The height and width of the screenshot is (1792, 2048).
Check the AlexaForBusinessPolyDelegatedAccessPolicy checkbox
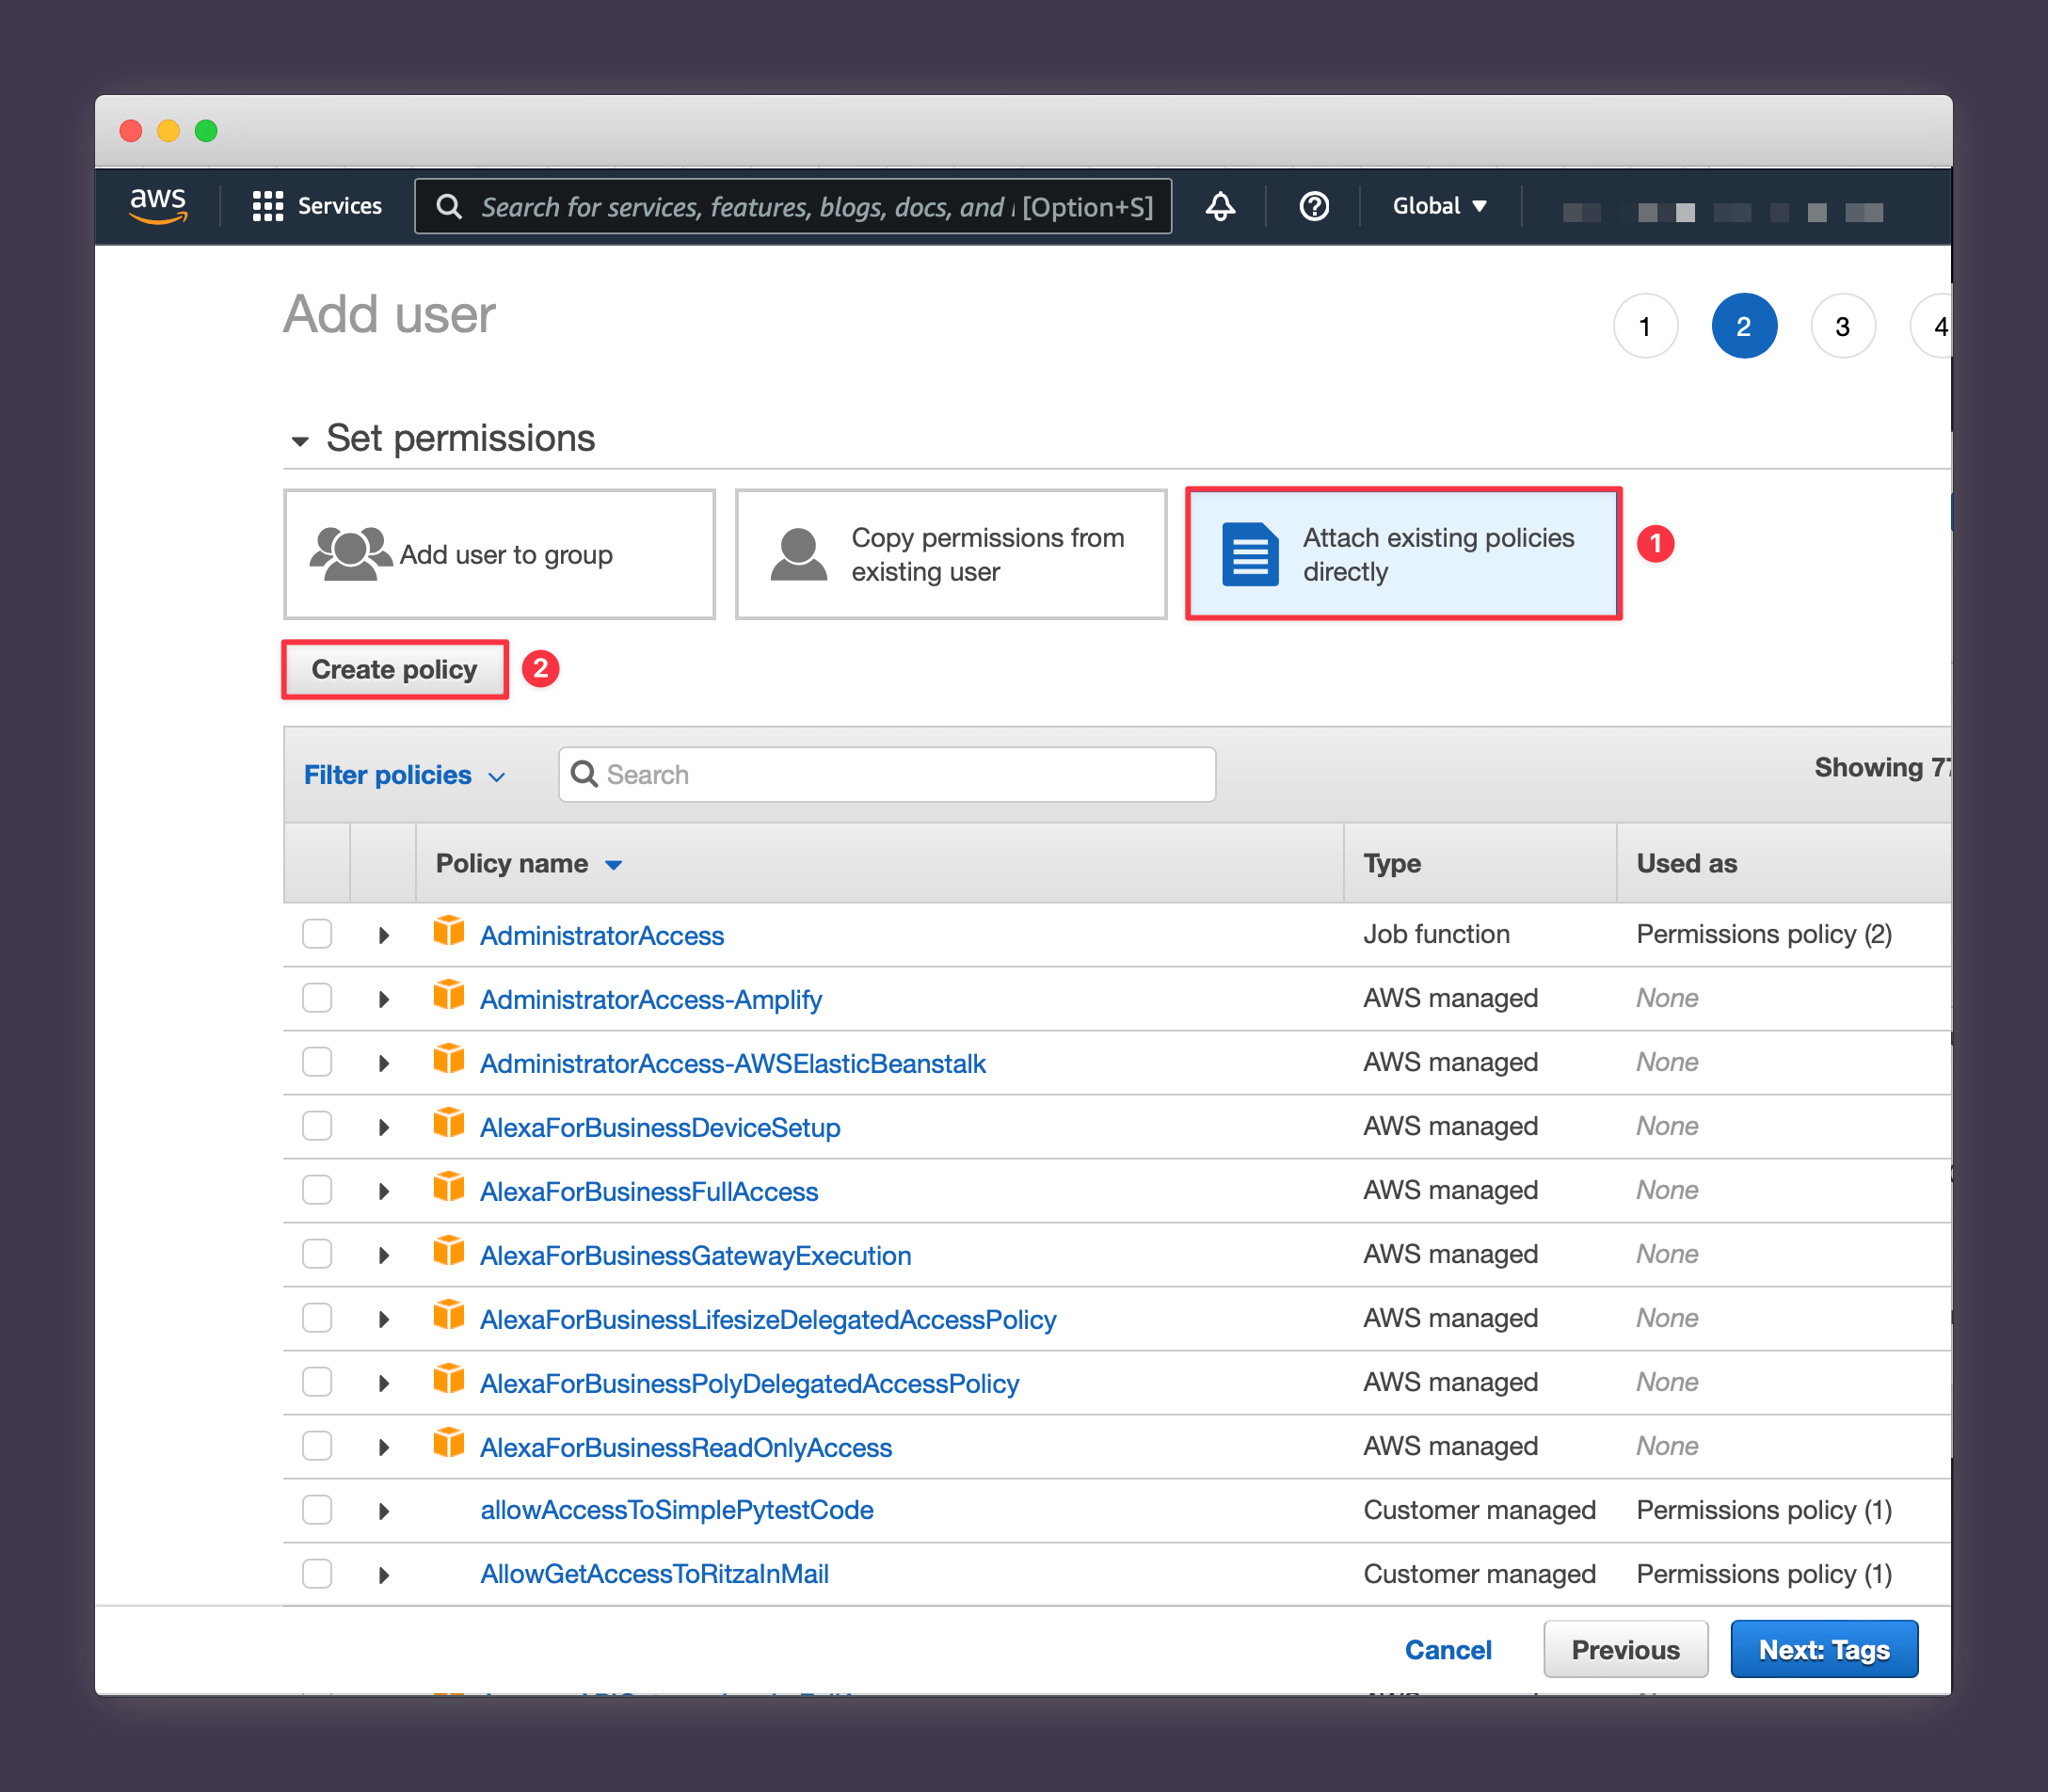[x=317, y=1382]
